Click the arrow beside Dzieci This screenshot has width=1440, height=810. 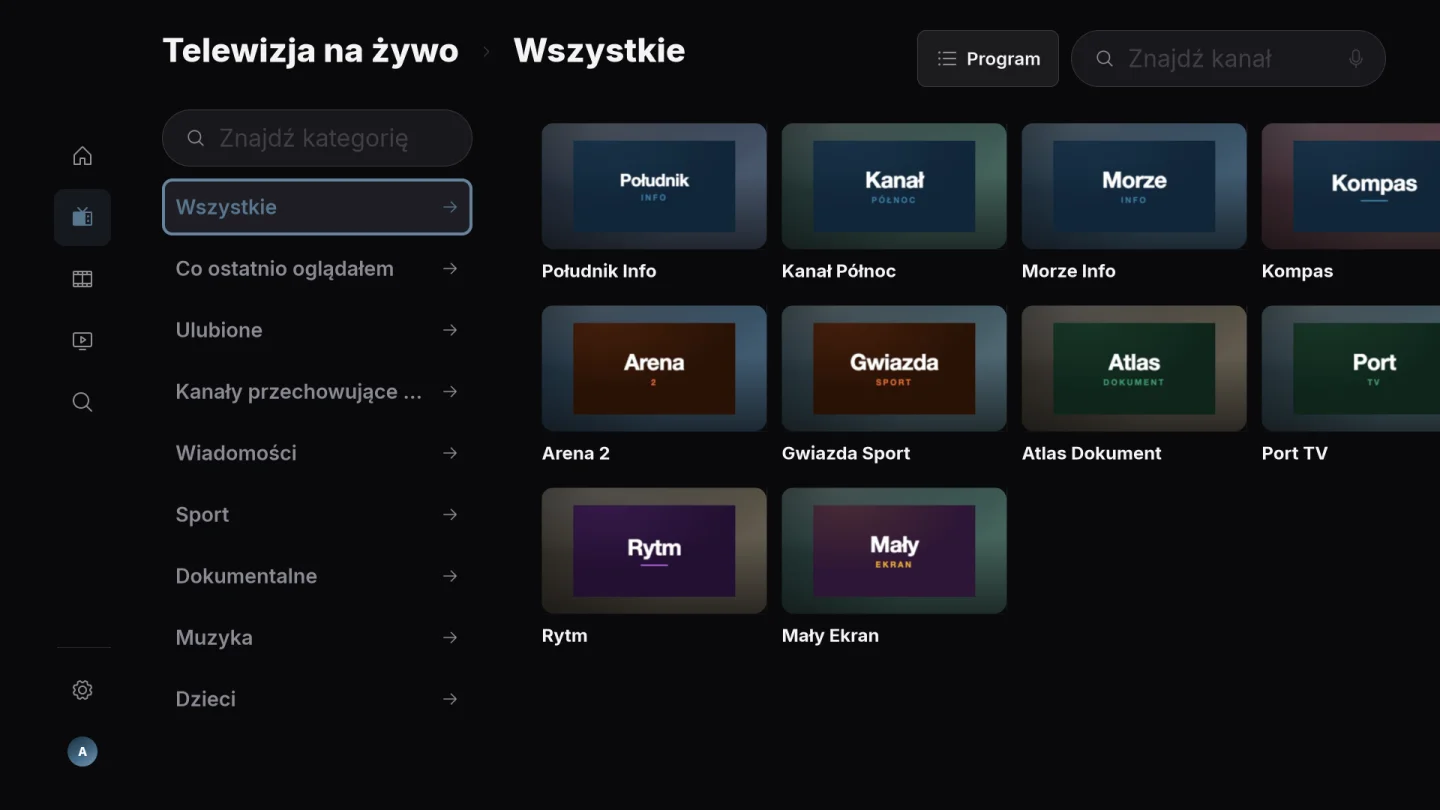tap(450, 699)
